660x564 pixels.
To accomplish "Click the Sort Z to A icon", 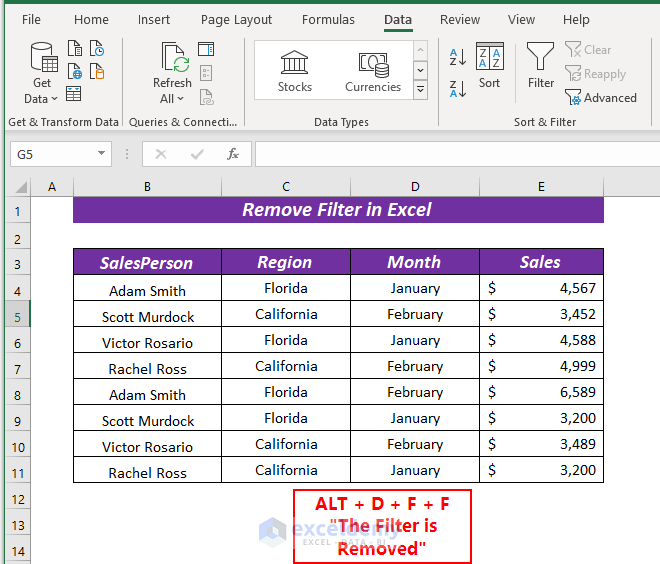I will point(458,89).
